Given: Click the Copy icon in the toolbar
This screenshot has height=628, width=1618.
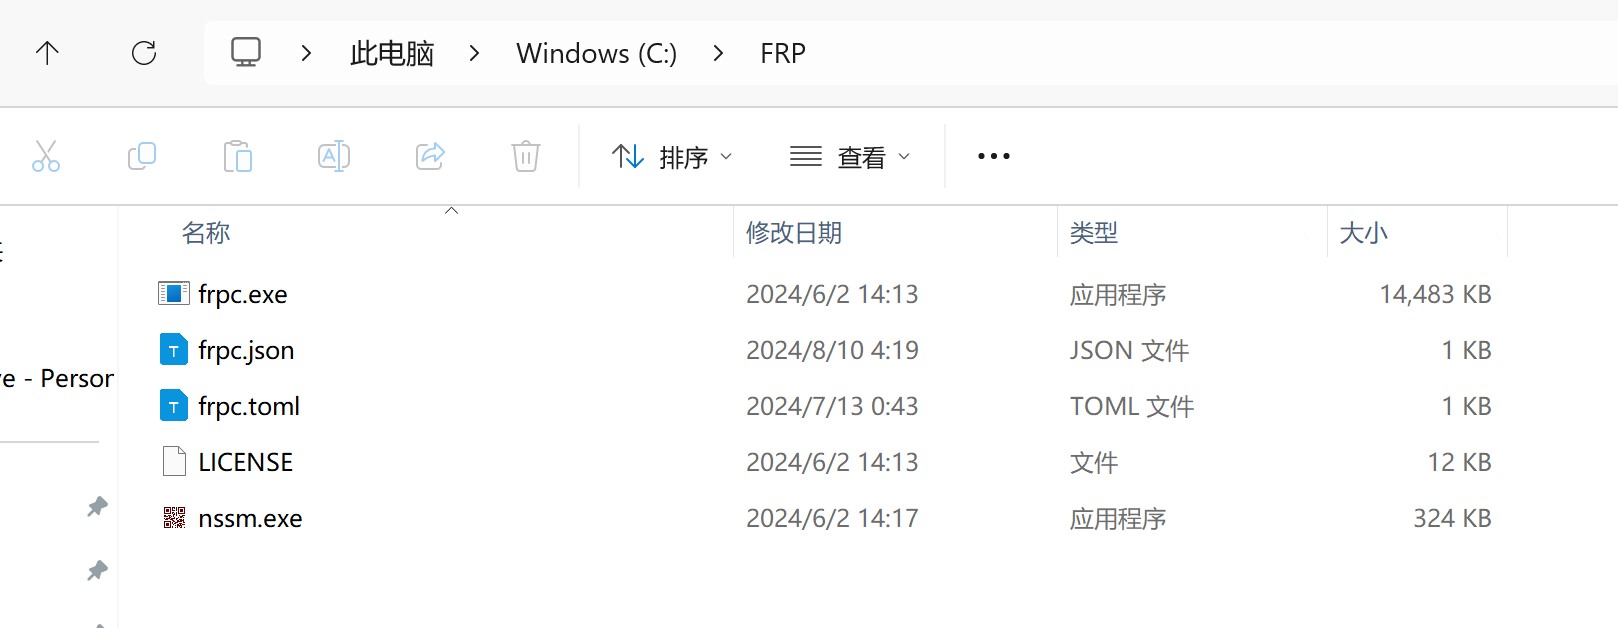Looking at the screenshot, I should [142, 156].
